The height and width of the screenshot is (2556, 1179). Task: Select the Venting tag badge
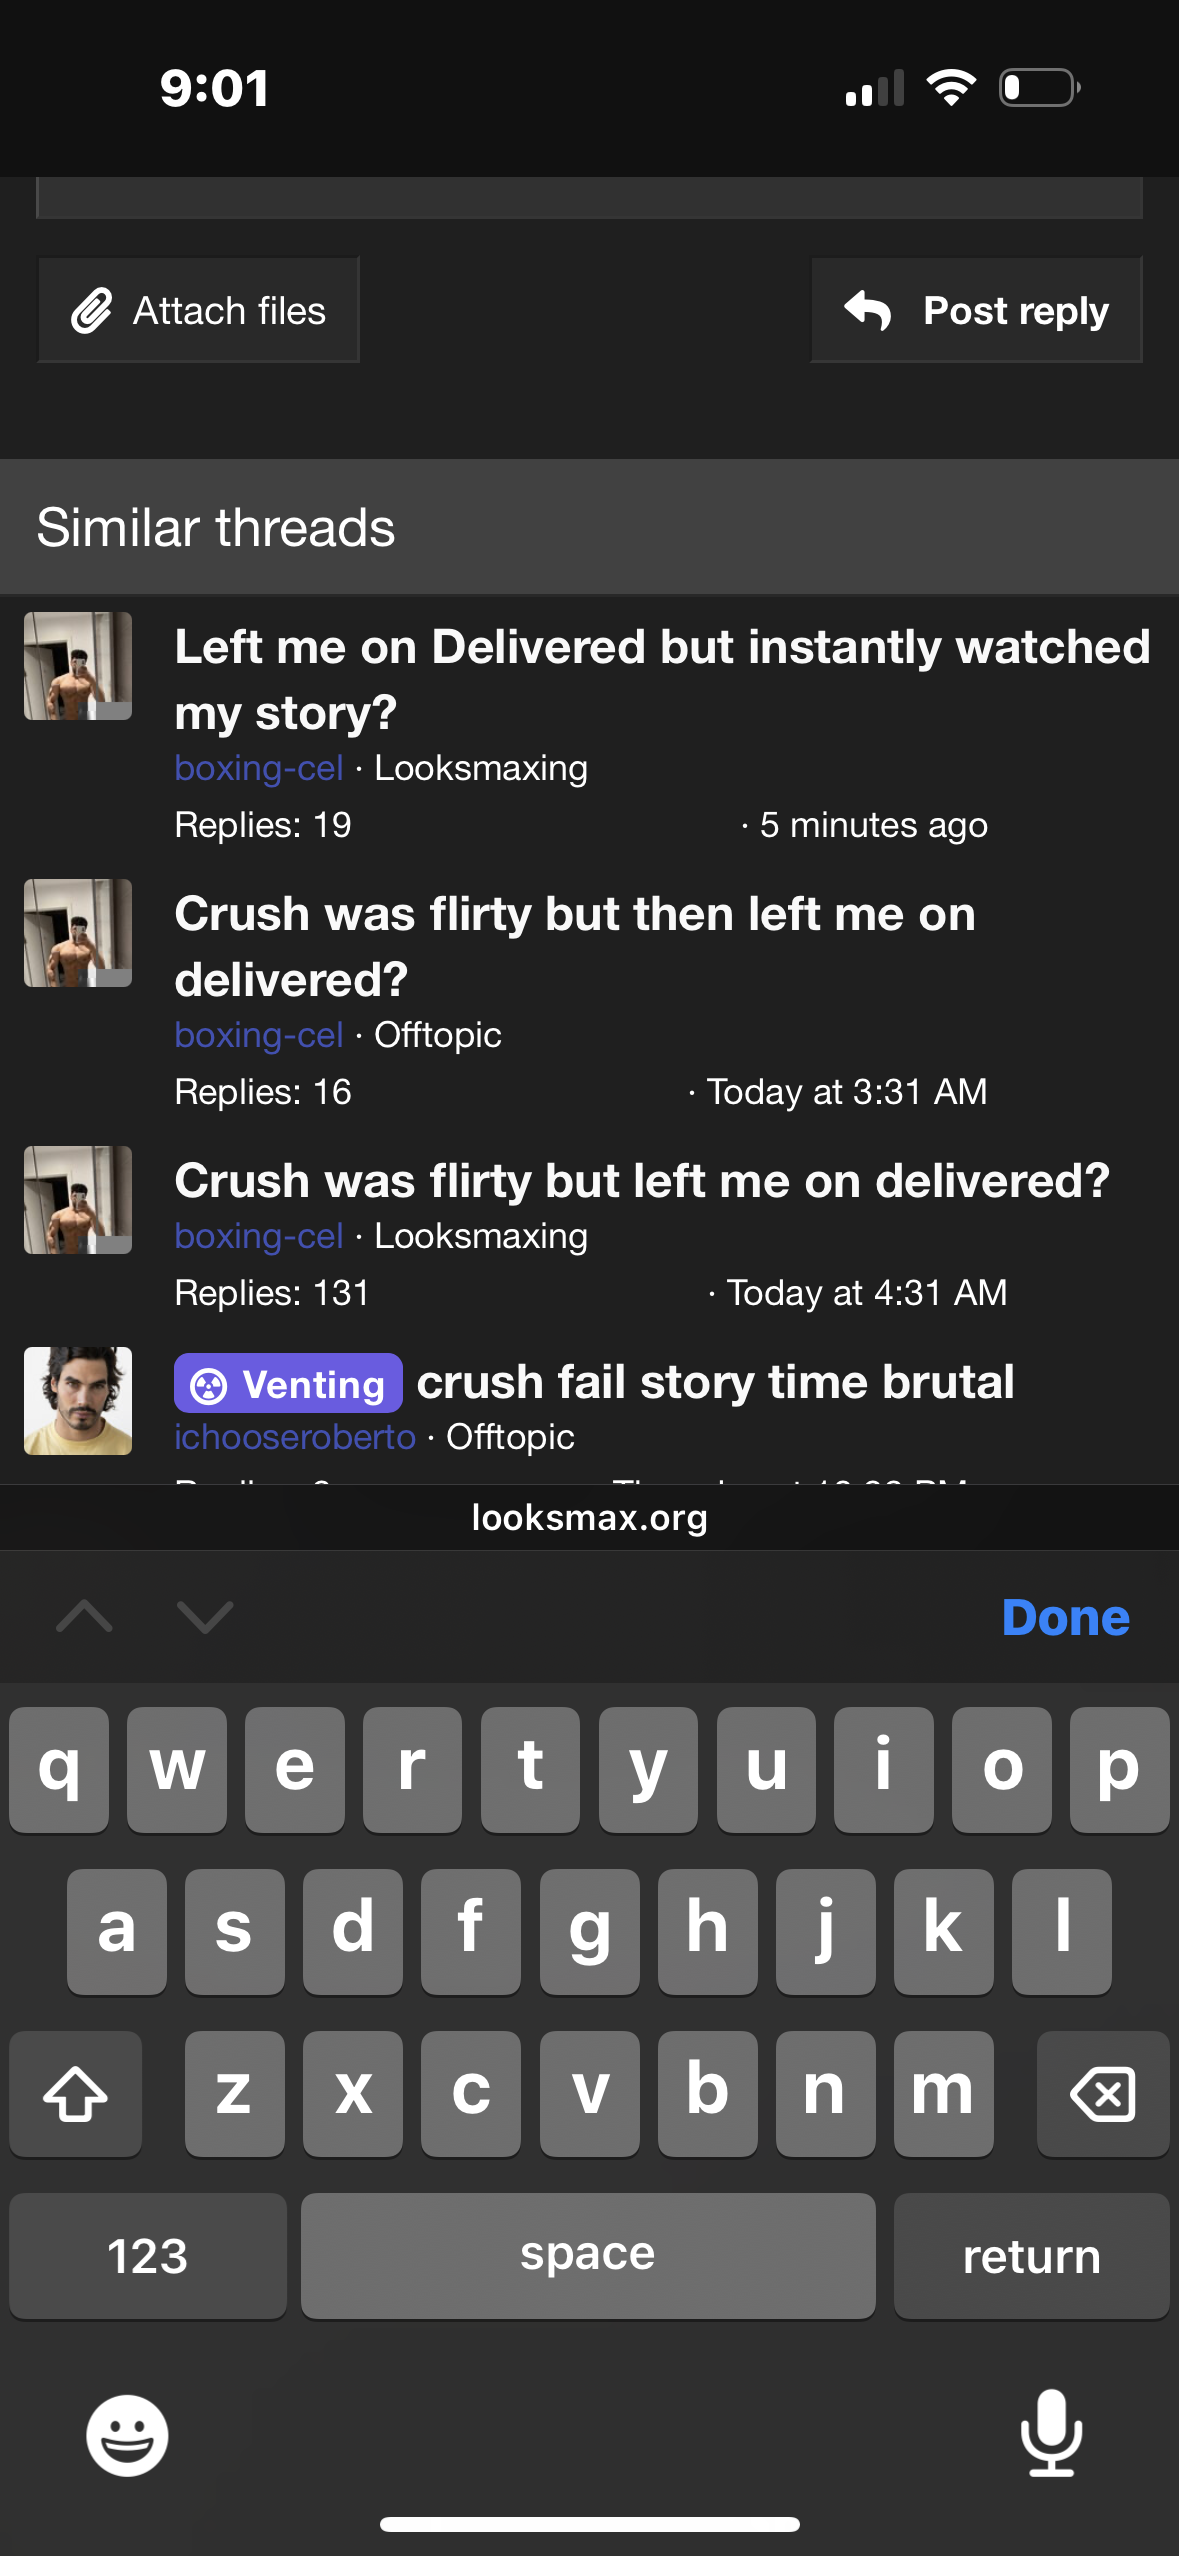[x=288, y=1384]
